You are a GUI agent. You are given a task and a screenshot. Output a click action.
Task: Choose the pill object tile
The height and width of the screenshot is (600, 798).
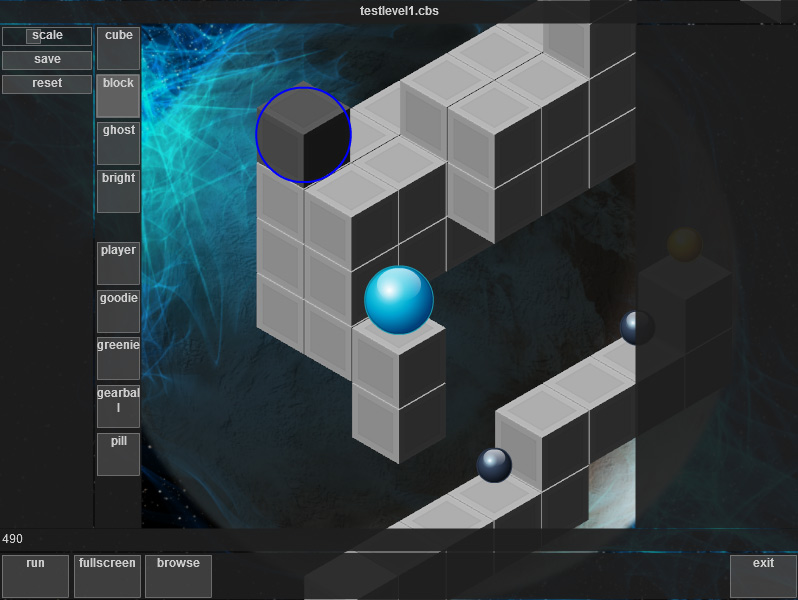[118, 453]
